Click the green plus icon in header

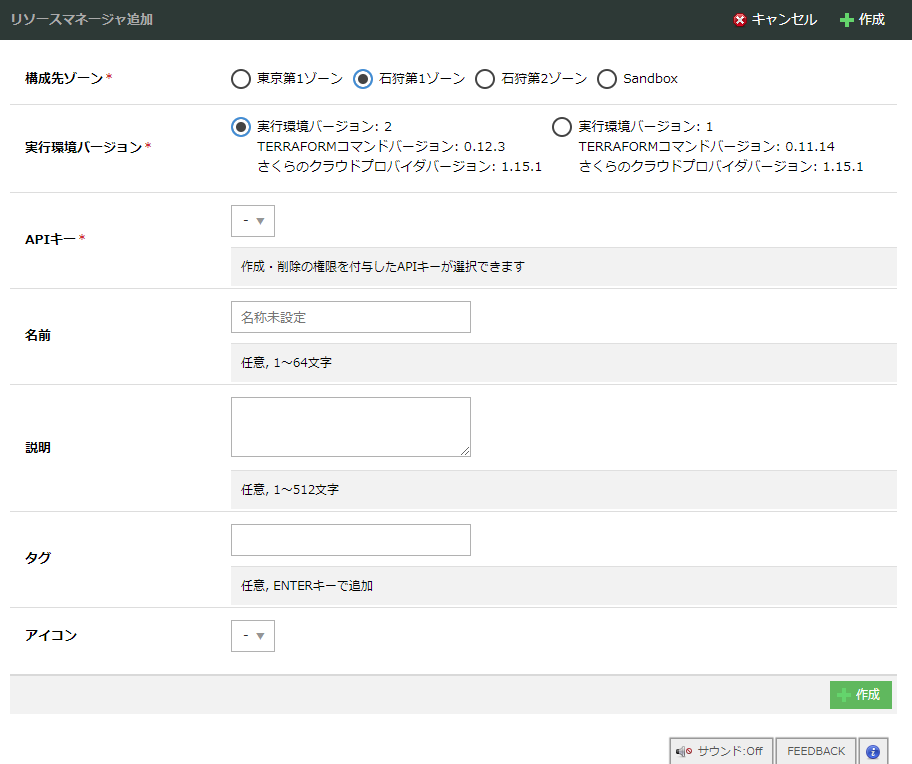tap(847, 20)
